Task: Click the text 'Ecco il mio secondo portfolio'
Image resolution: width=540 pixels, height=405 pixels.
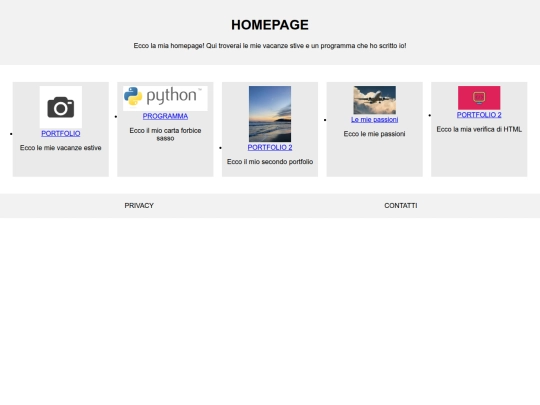Action: click(x=270, y=162)
